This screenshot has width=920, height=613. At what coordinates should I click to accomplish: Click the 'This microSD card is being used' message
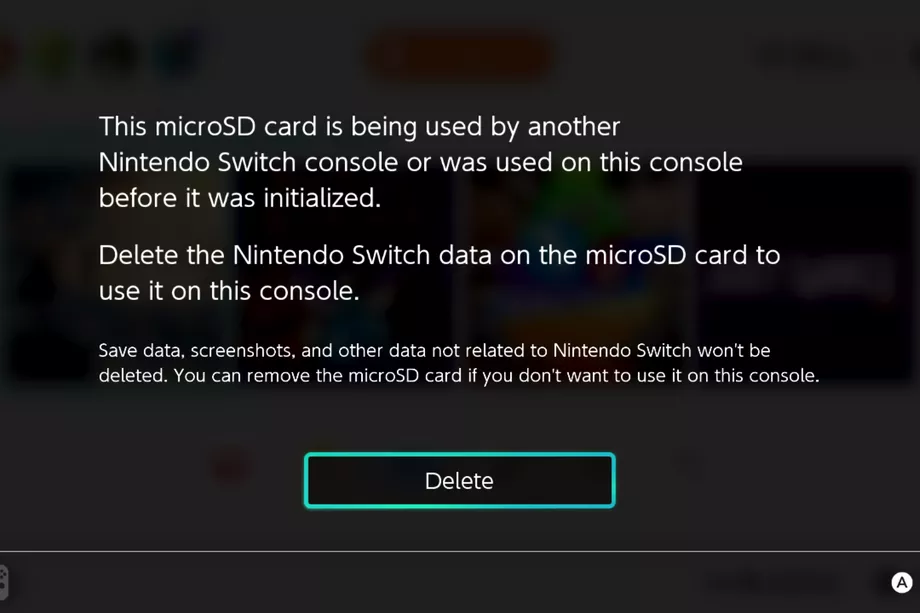click(420, 162)
